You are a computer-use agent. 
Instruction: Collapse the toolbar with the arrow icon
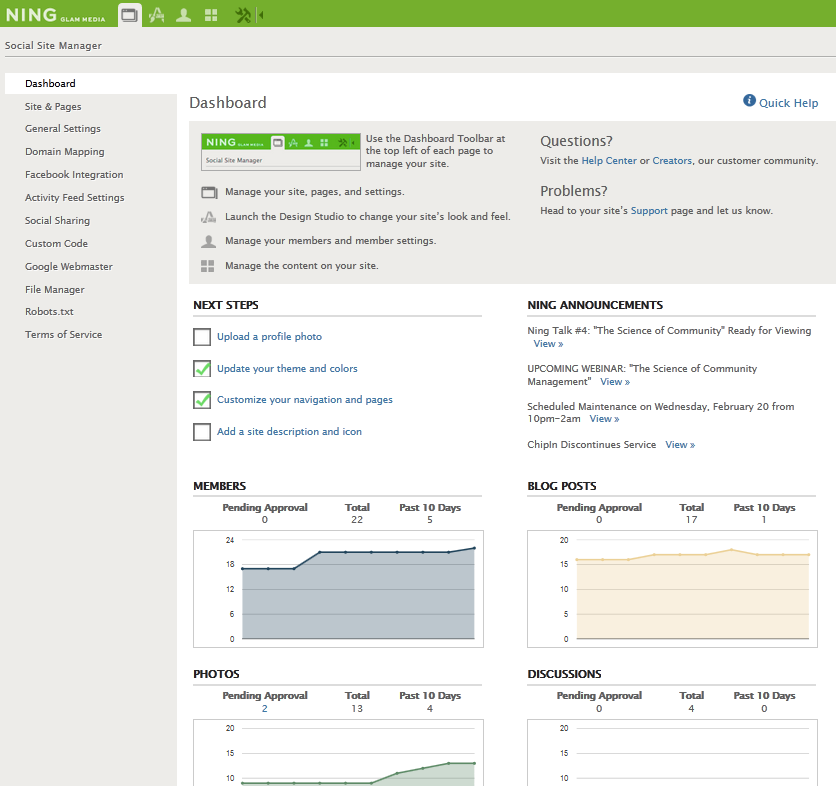click(x=260, y=15)
